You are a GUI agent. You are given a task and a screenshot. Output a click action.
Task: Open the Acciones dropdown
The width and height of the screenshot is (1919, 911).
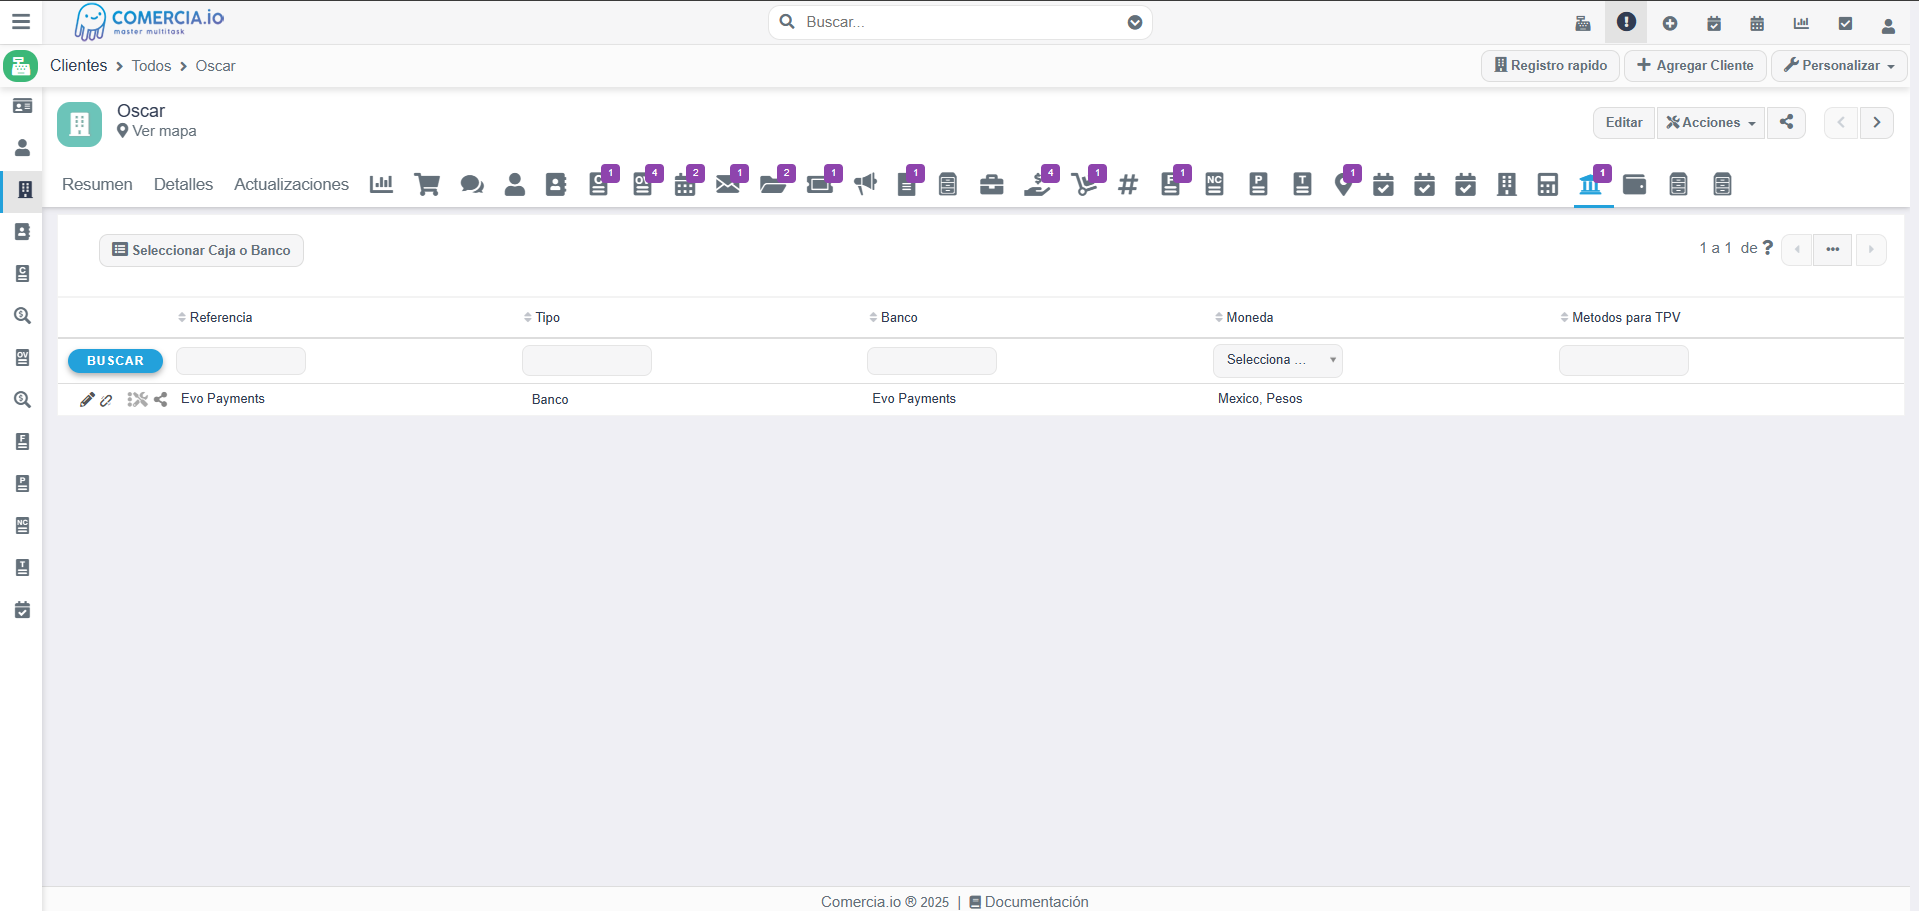[x=1711, y=122]
